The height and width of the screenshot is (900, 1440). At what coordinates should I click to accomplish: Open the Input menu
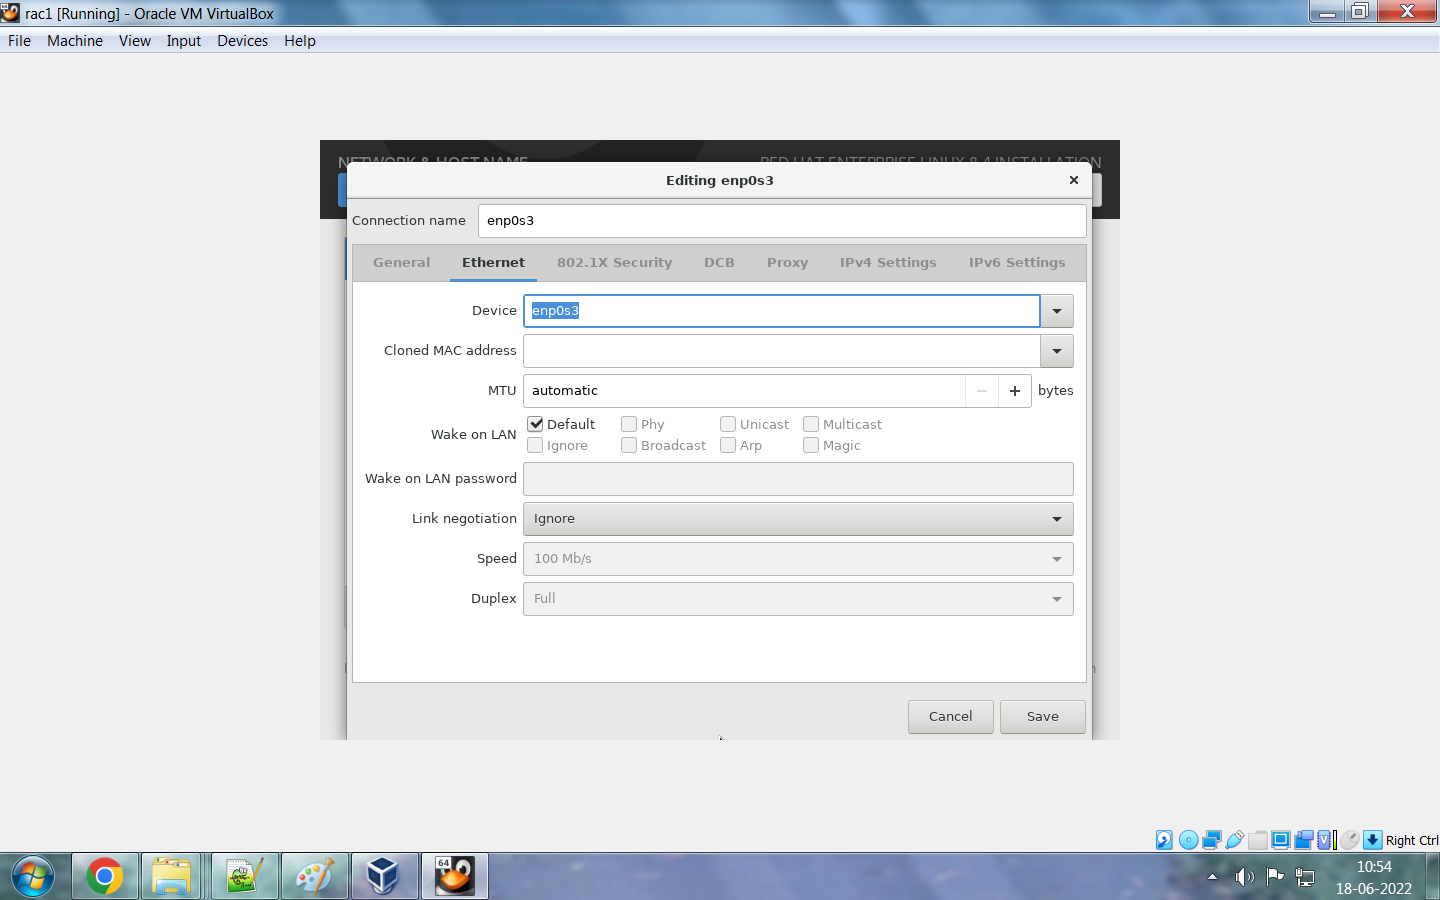[184, 41]
